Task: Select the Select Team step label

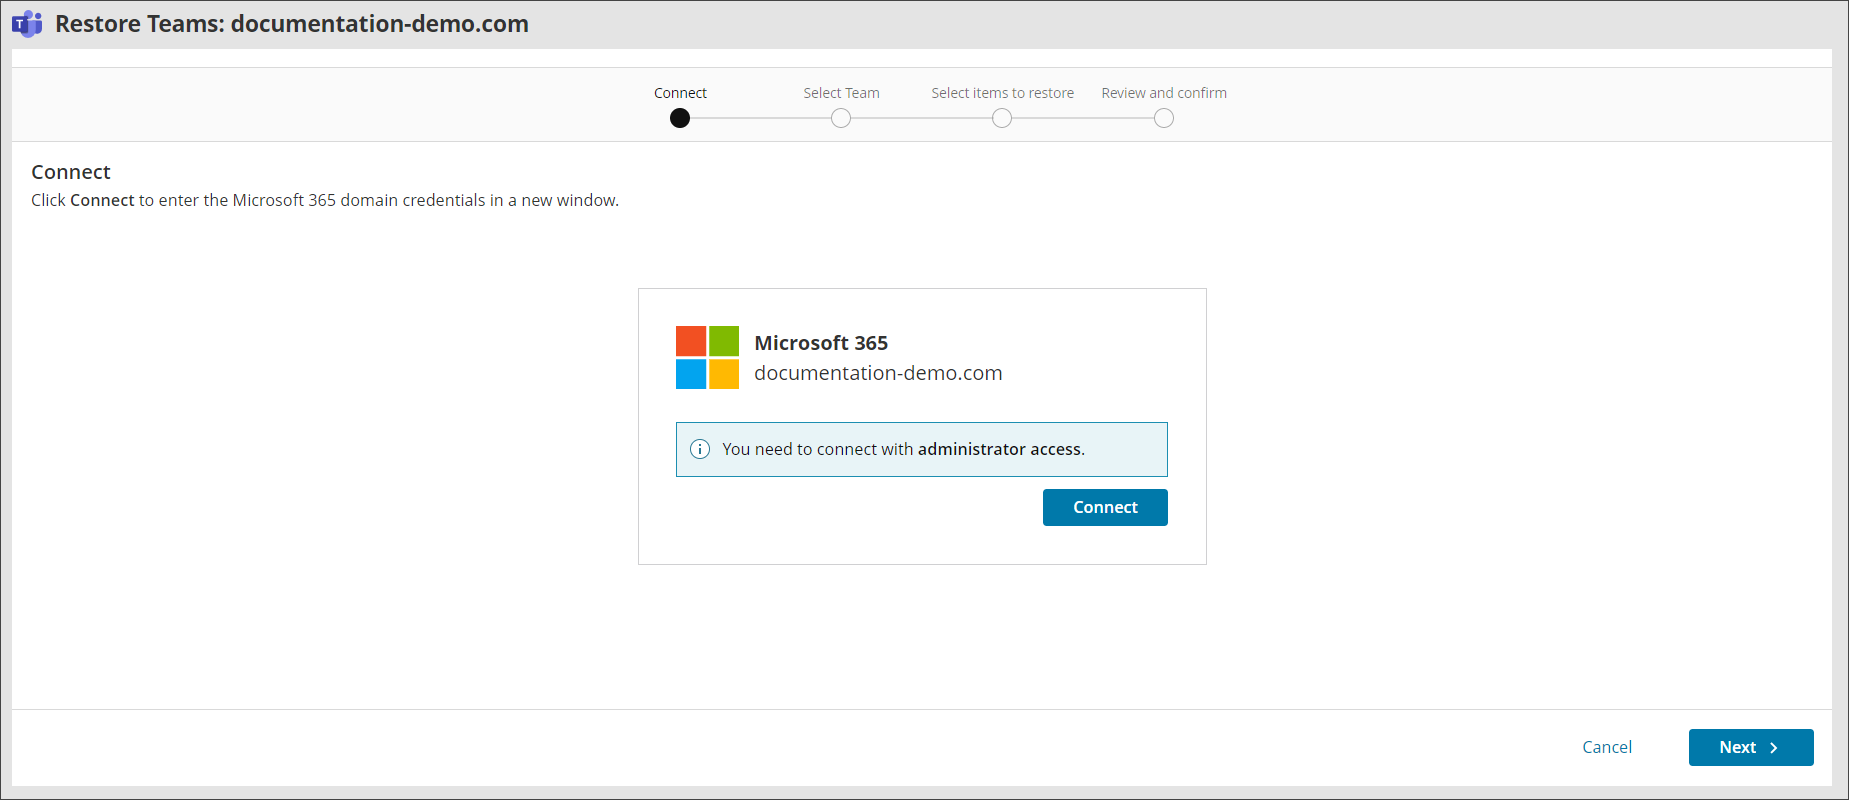Action: click(x=841, y=93)
